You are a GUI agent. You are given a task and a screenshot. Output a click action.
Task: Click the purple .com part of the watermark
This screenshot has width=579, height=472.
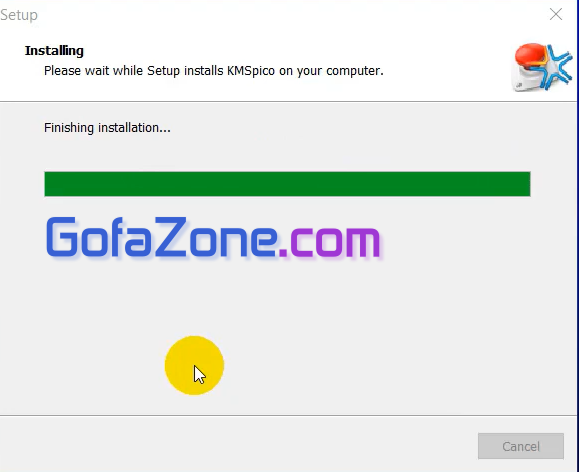tap(330, 242)
